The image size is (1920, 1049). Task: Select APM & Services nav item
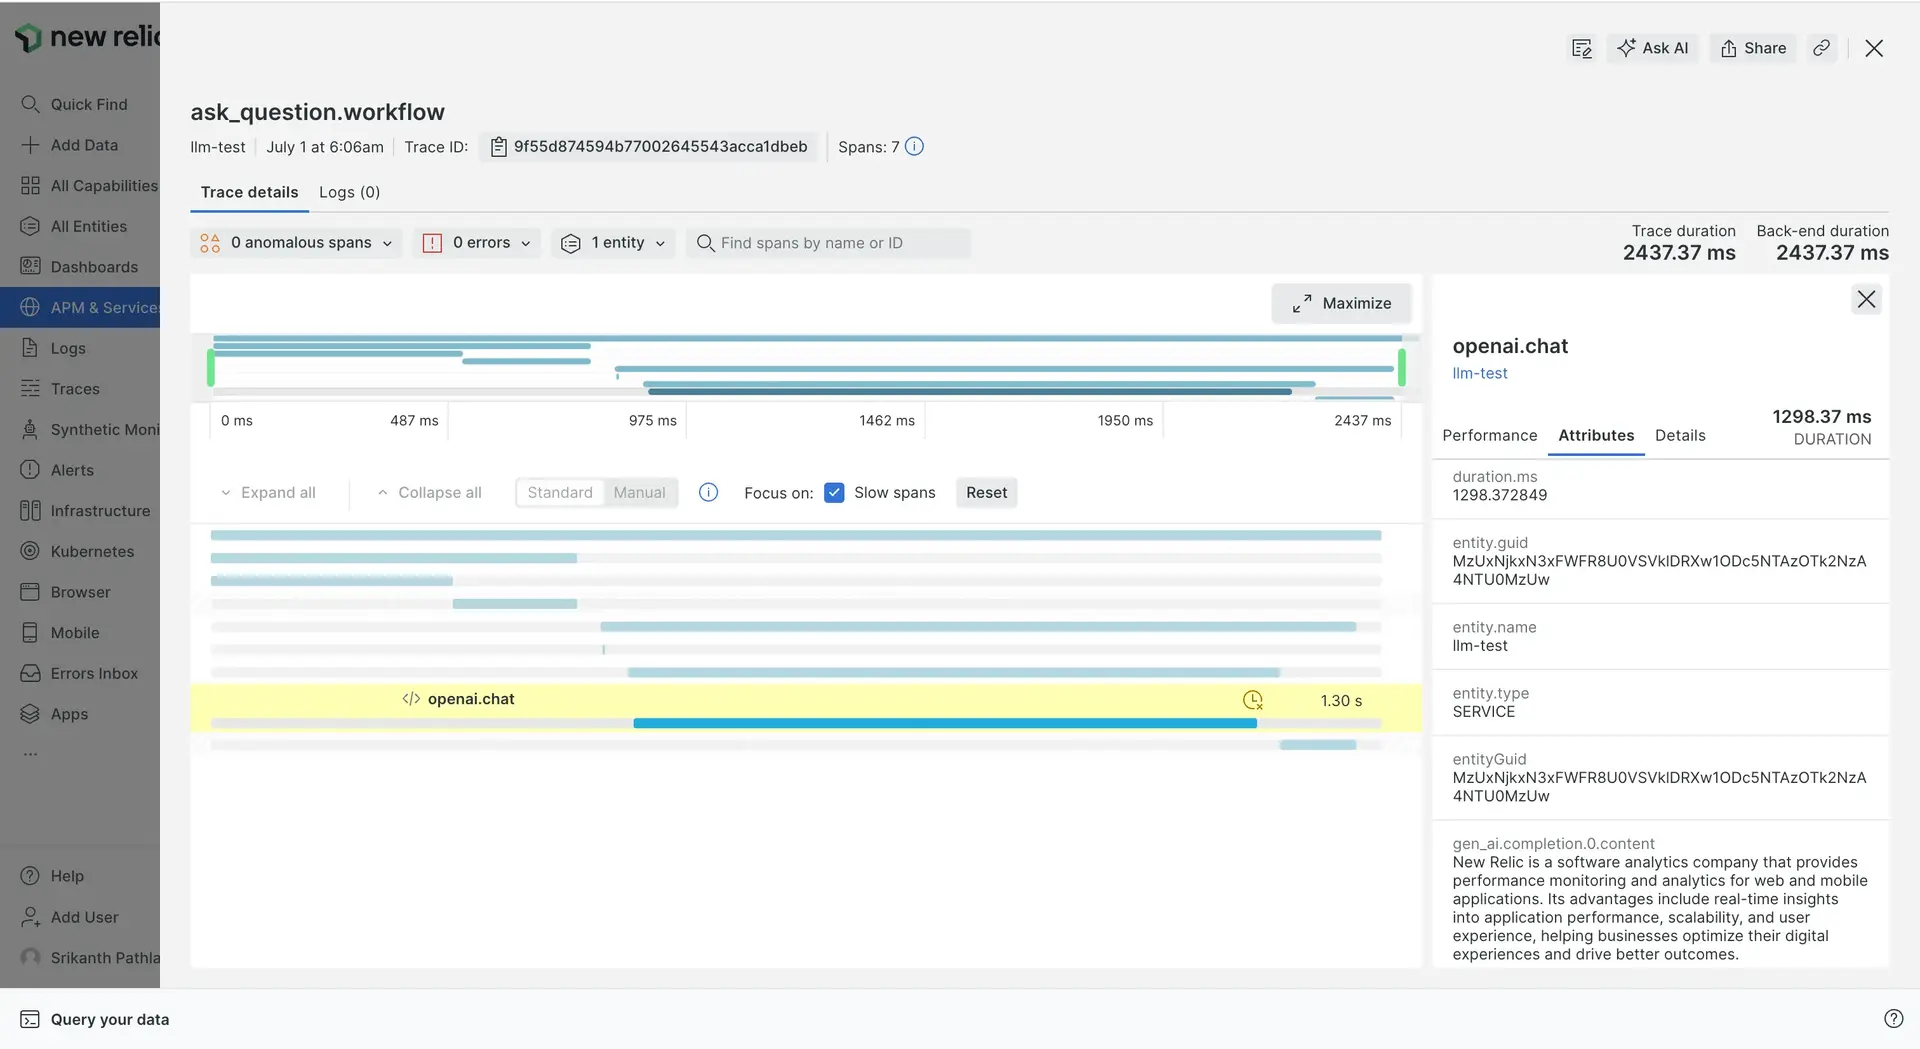tap(80, 307)
